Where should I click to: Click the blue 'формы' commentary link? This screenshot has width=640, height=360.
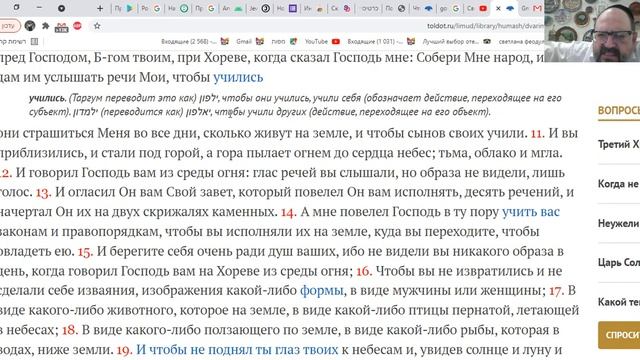click(322, 290)
